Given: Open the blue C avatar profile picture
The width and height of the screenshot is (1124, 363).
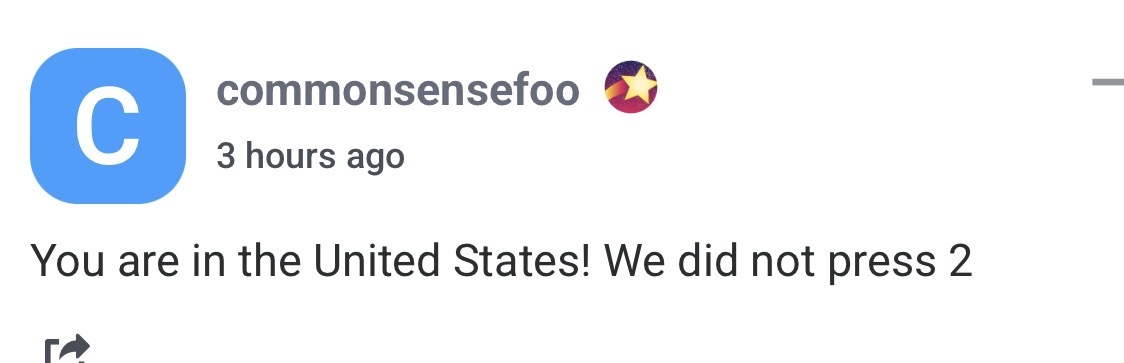Looking at the screenshot, I should (x=108, y=126).
